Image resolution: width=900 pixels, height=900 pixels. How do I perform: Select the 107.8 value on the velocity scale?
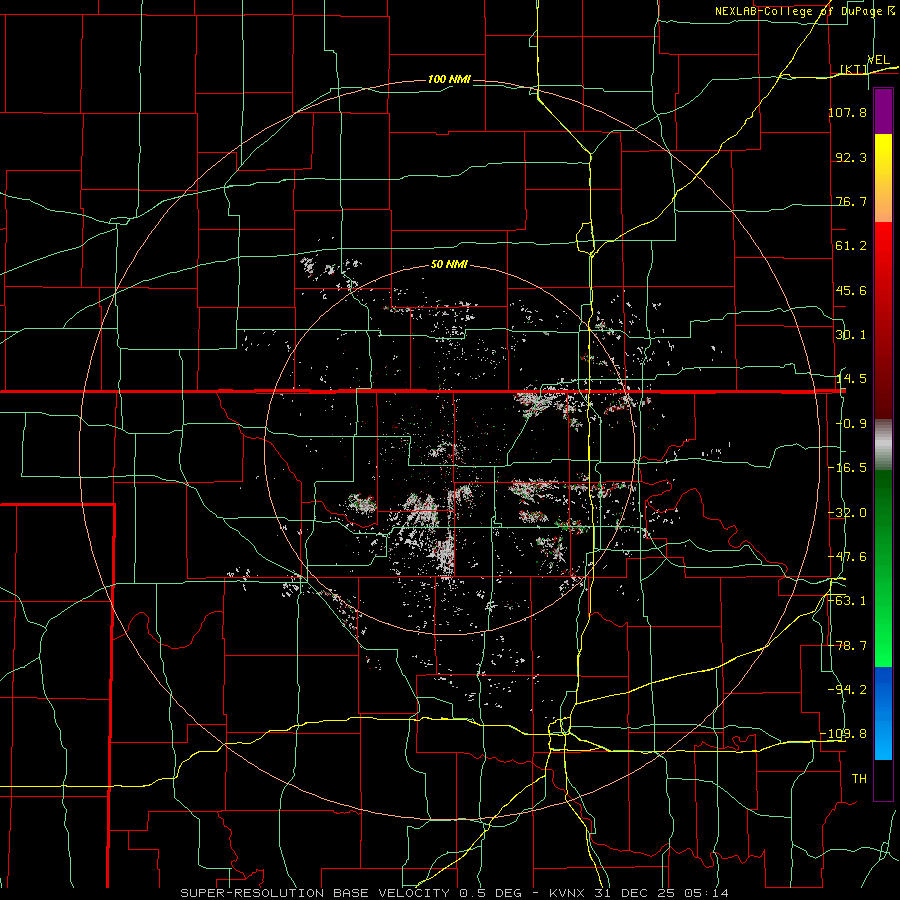pyautogui.click(x=847, y=112)
